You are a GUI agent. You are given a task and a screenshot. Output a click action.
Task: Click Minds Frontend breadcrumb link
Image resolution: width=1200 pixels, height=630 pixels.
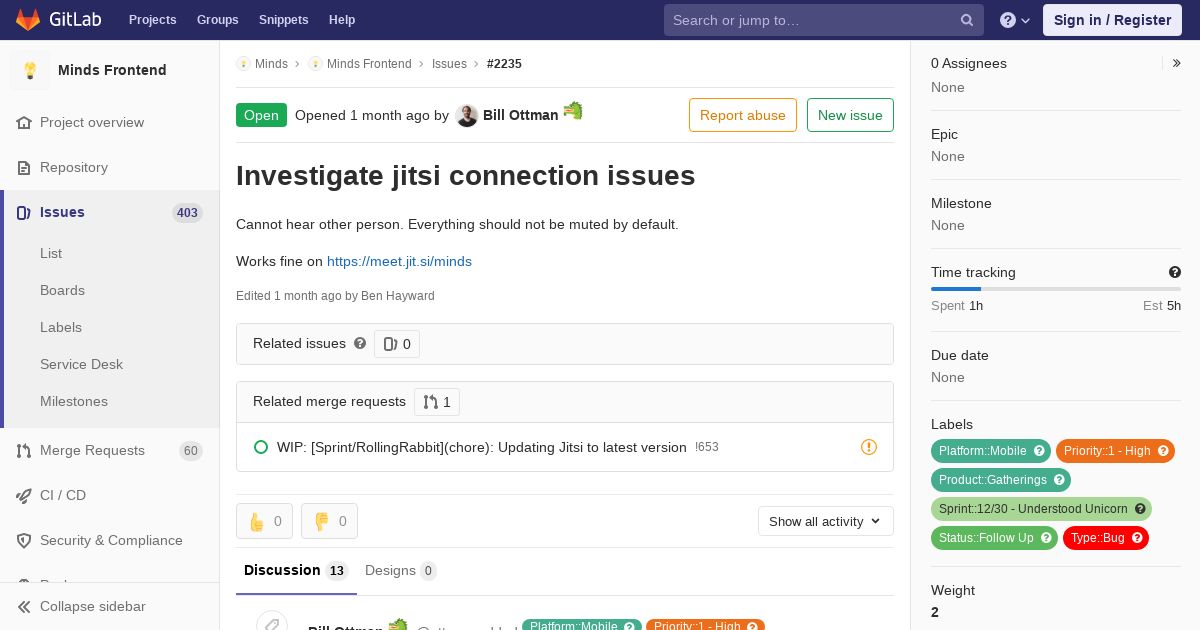coord(369,64)
